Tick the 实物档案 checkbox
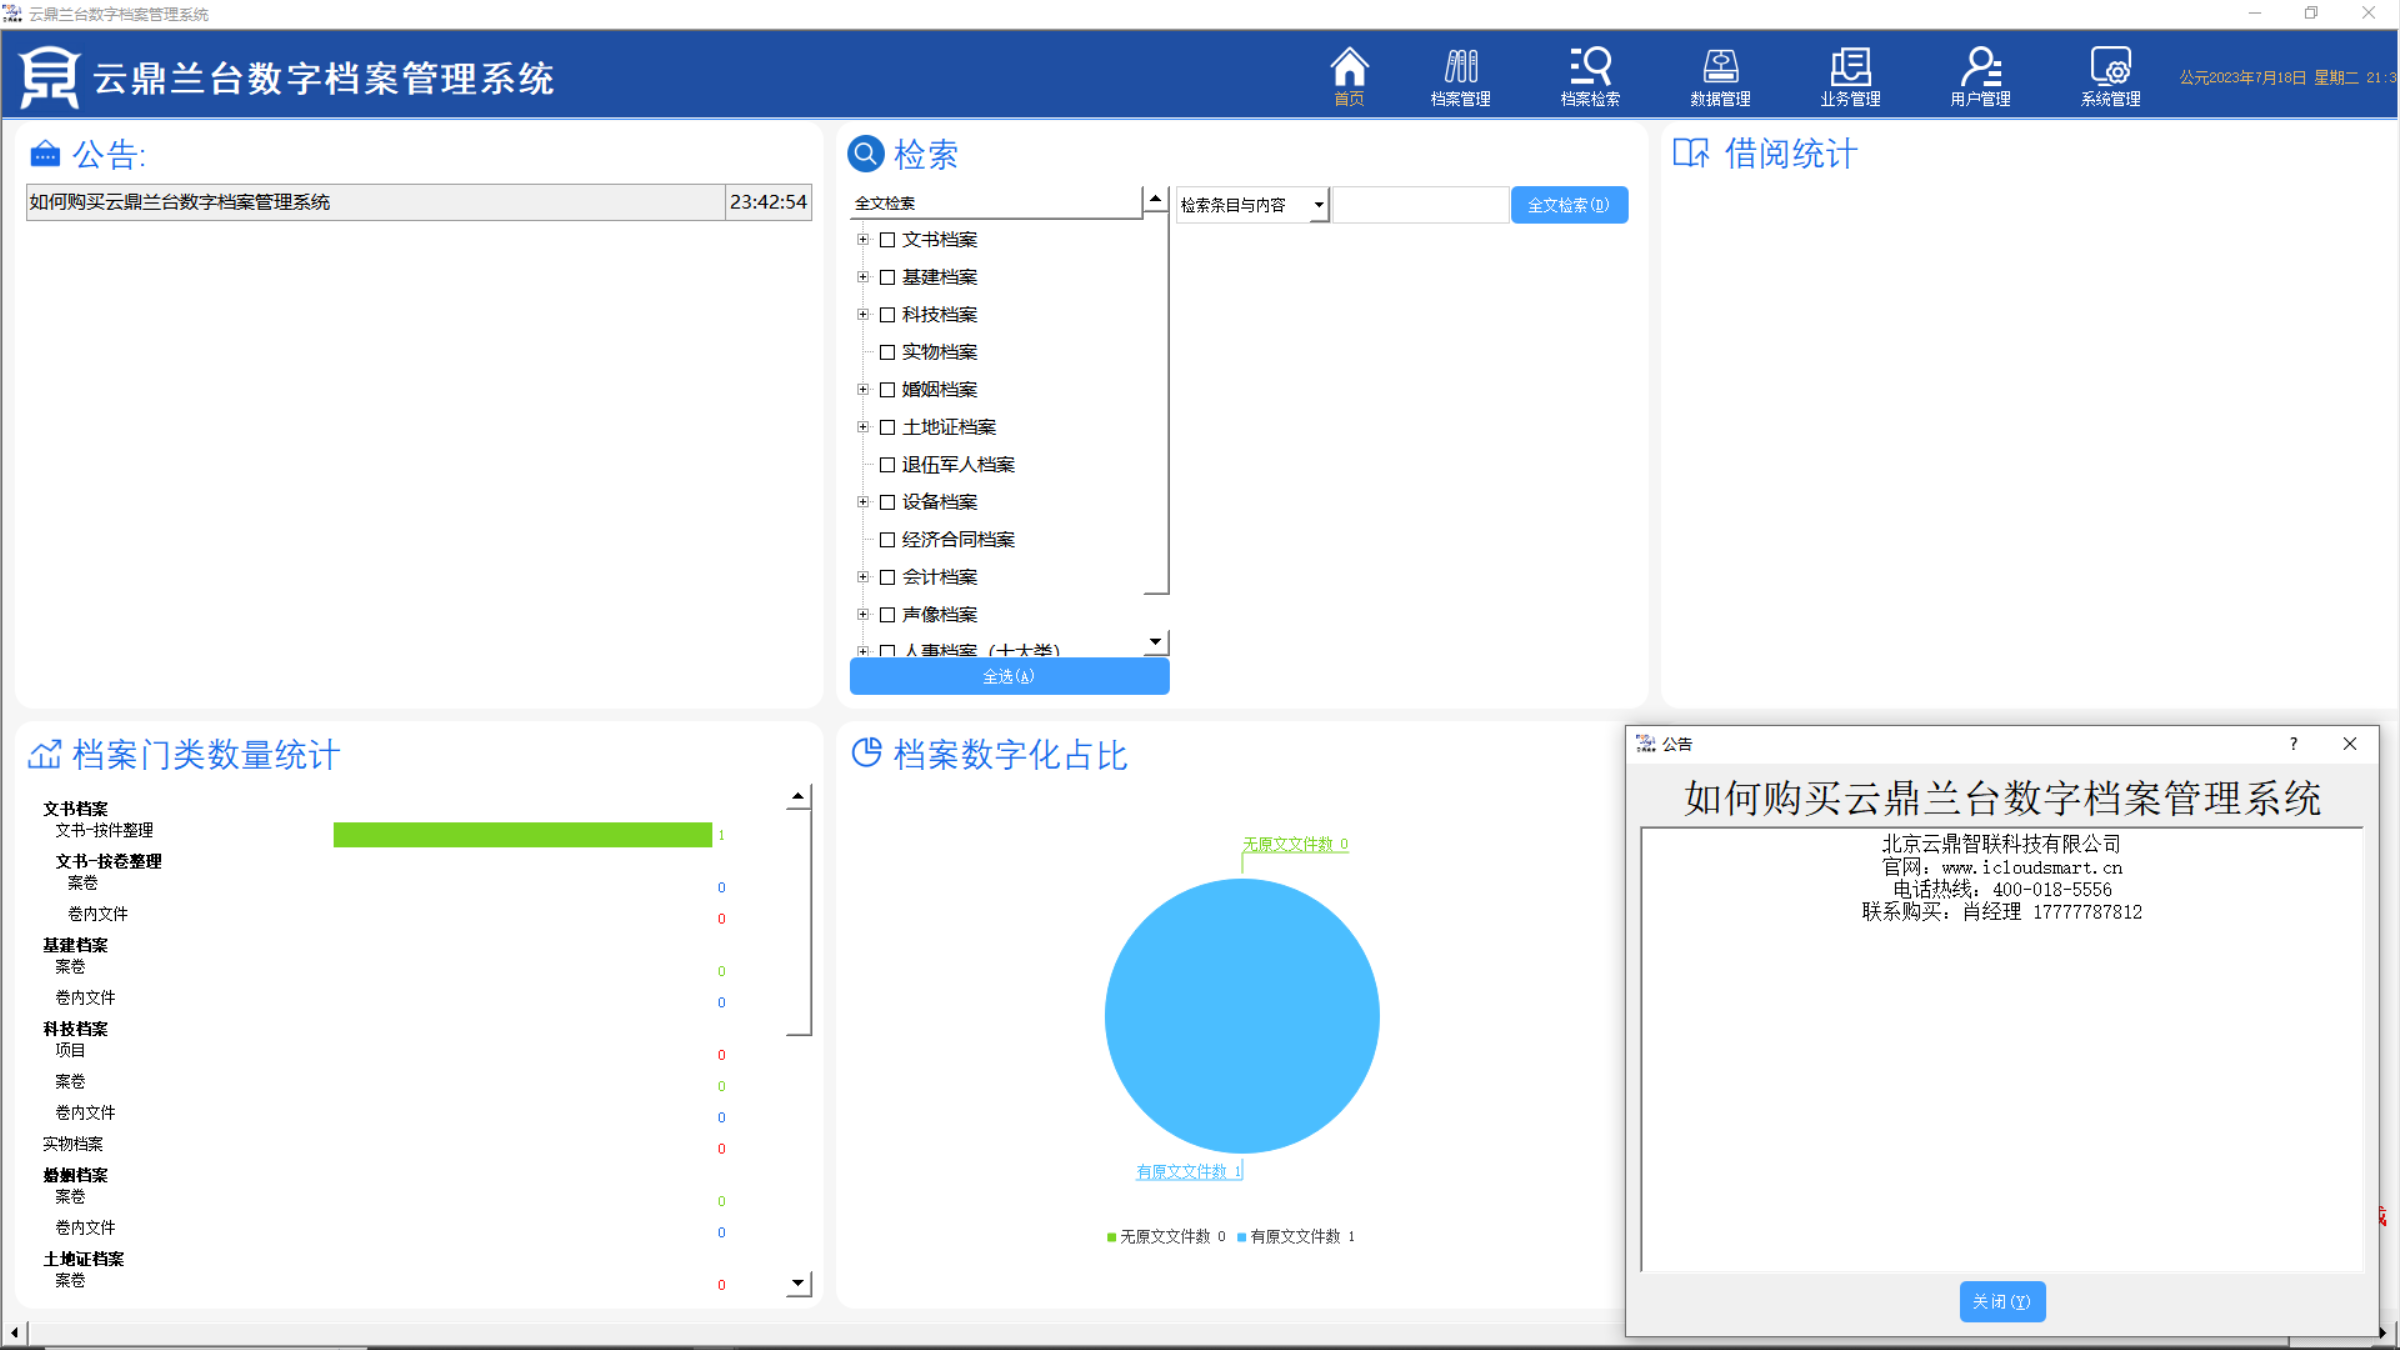2400x1350 pixels. click(x=887, y=352)
